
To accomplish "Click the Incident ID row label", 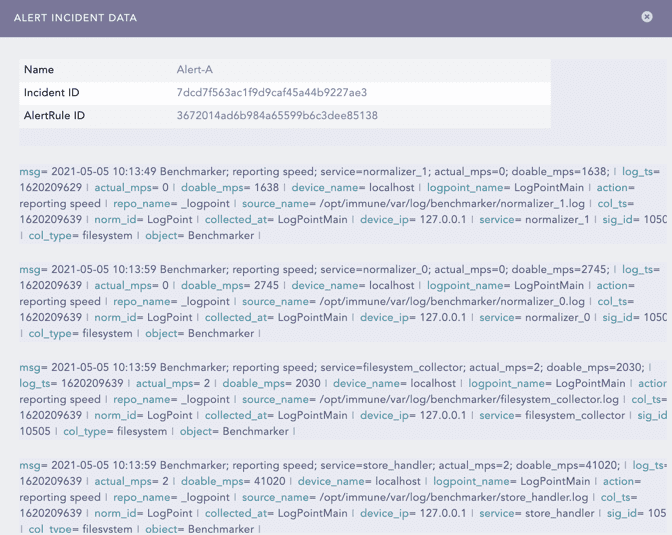I will tap(51, 93).
